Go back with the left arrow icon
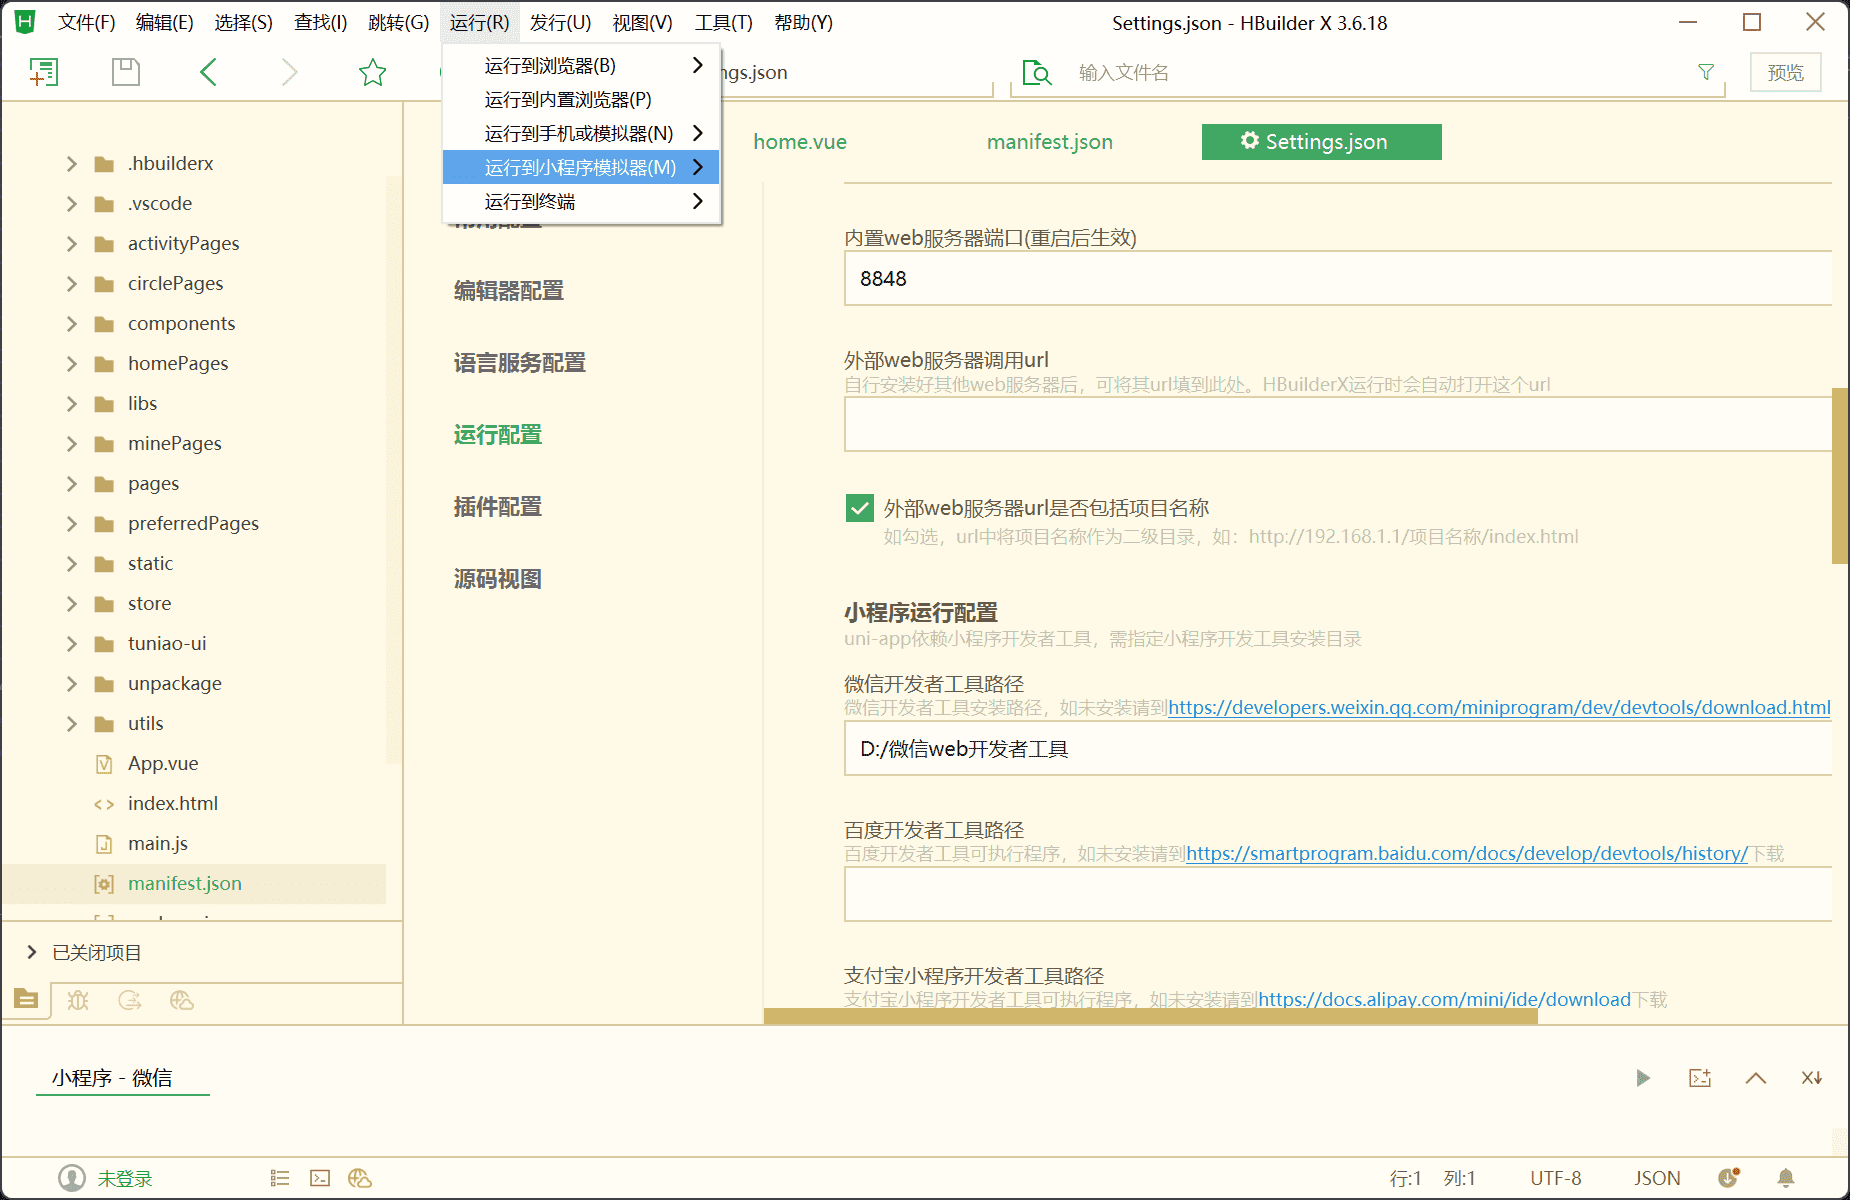The height and width of the screenshot is (1200, 1850). click(208, 72)
